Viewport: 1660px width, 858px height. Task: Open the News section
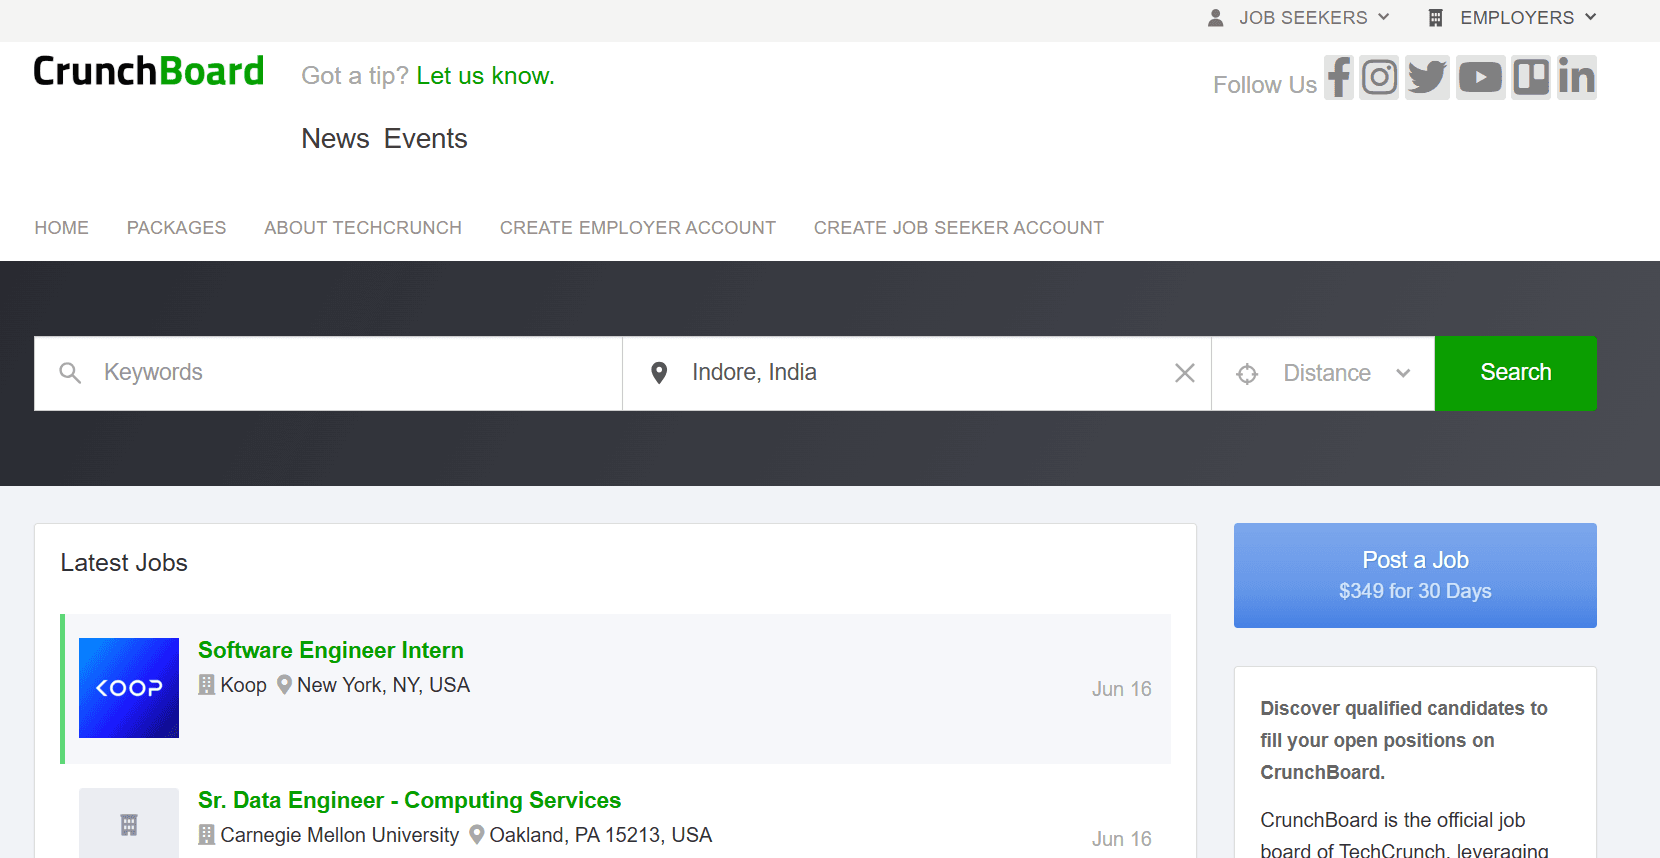334,138
